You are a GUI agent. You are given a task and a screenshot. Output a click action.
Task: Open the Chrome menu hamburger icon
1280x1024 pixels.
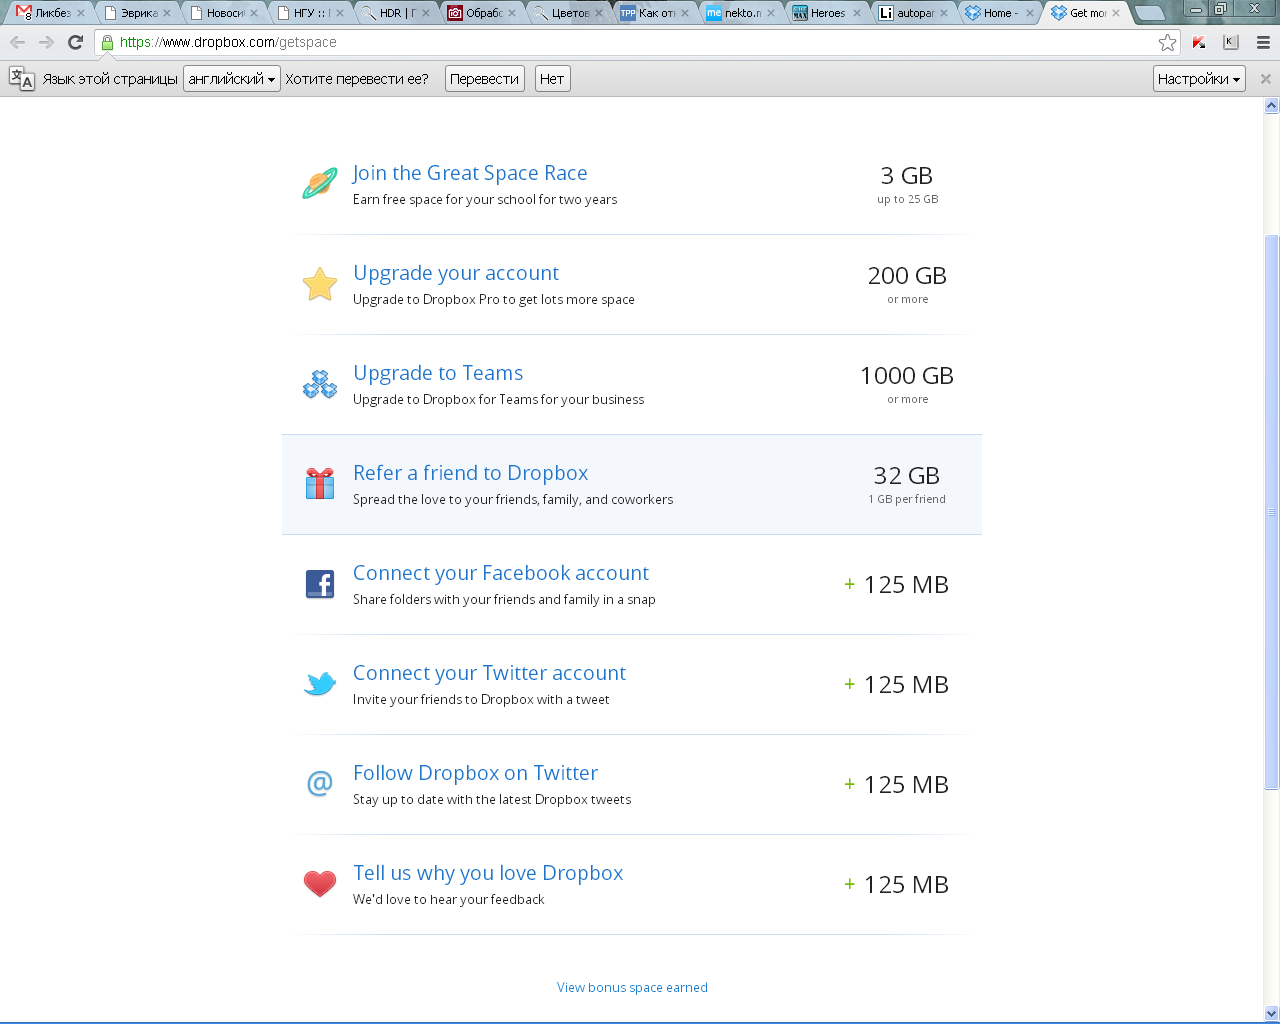tap(1263, 42)
